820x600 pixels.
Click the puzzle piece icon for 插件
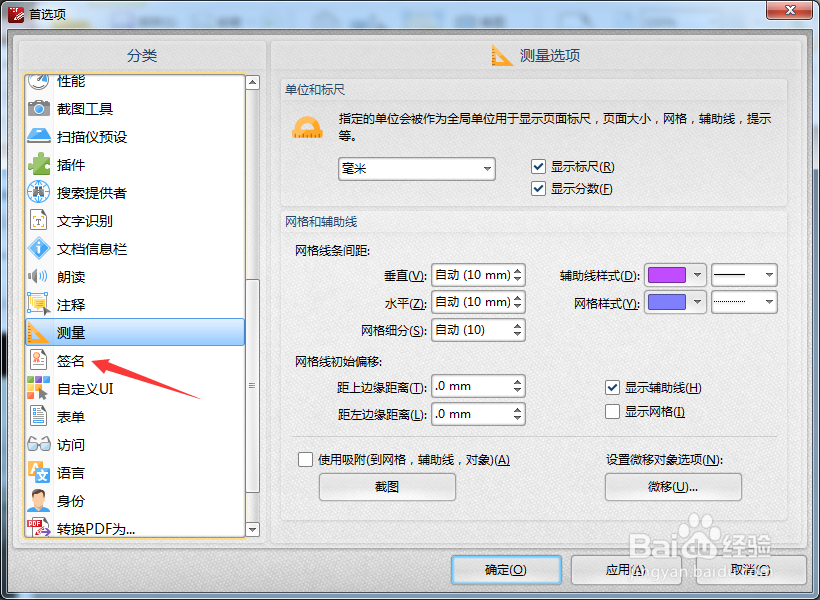click(39, 164)
